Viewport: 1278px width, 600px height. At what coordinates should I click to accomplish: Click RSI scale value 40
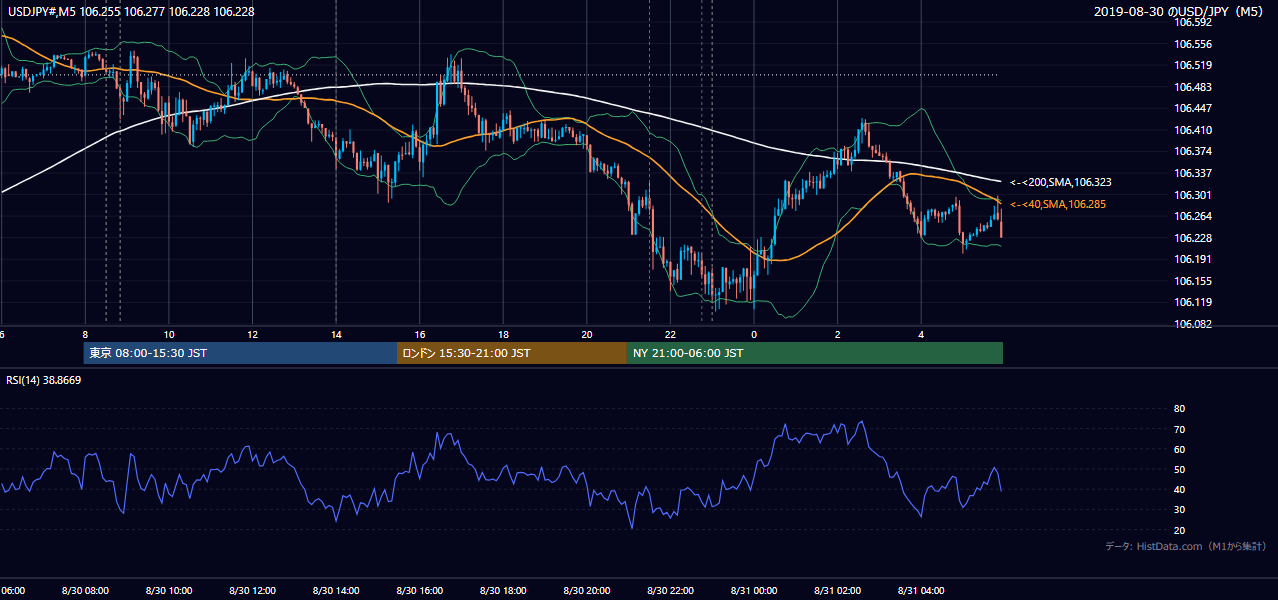pos(1179,489)
